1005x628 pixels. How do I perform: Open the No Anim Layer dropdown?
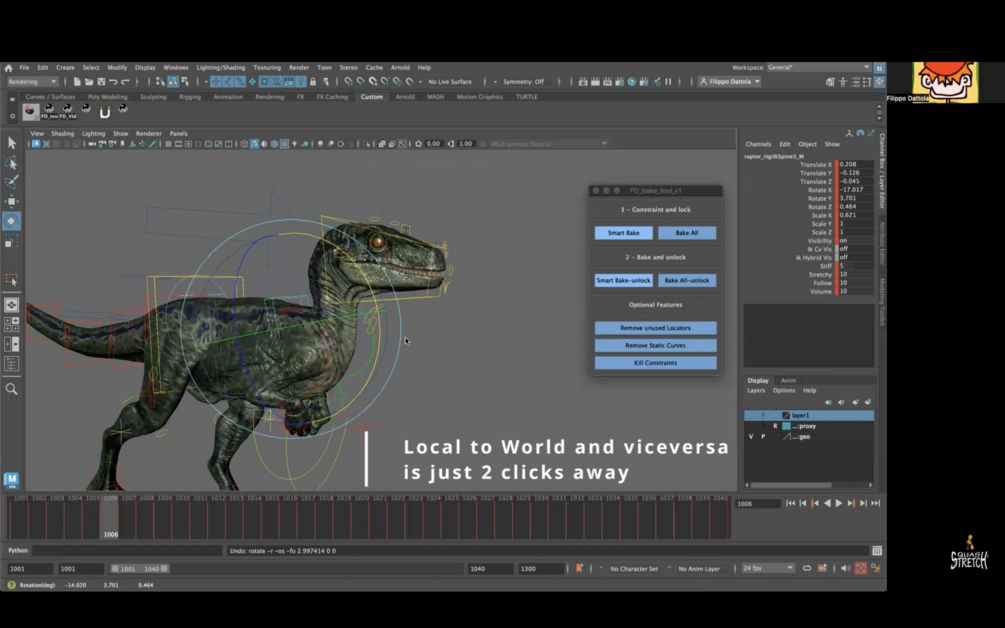(699, 568)
